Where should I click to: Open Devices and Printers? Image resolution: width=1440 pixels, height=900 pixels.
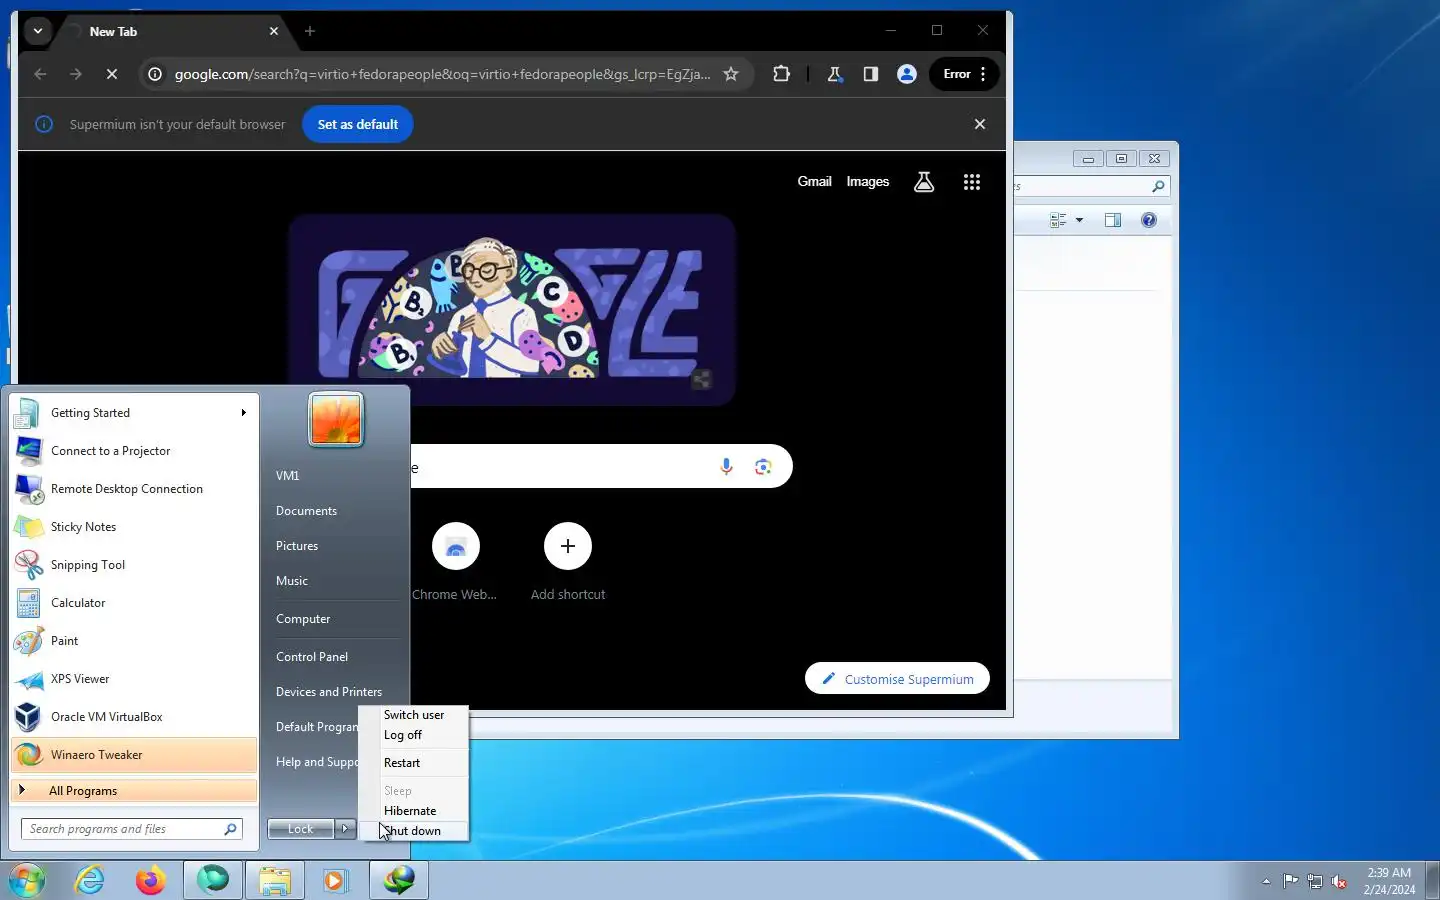pyautogui.click(x=329, y=692)
